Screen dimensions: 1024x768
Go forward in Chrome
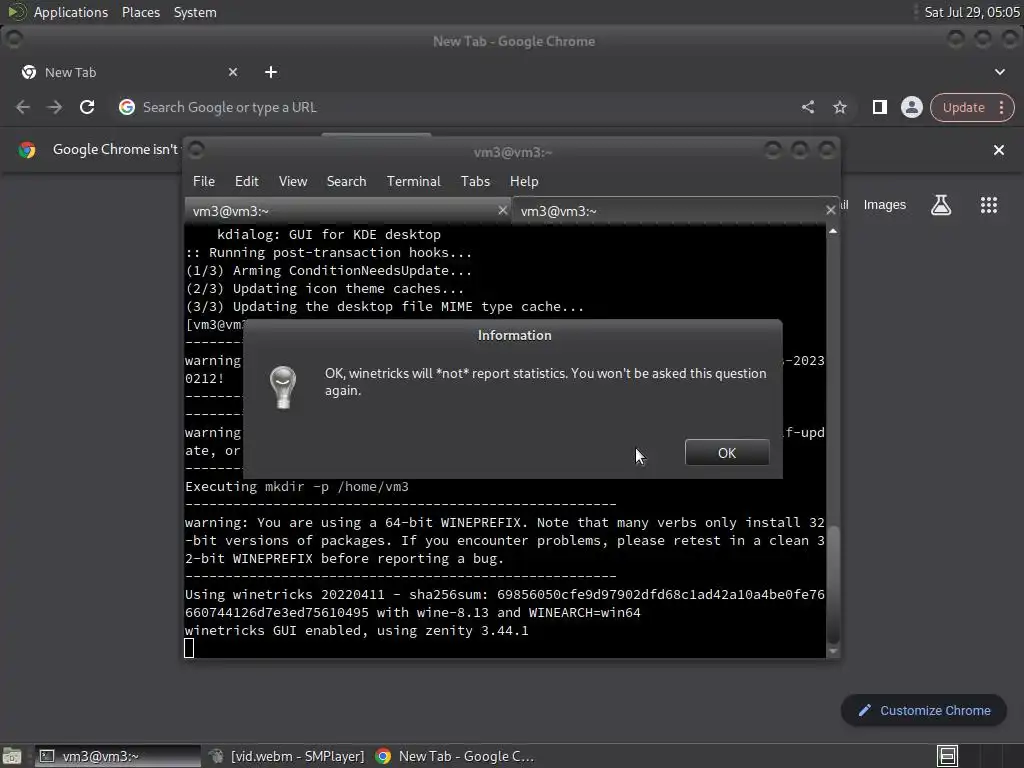(55, 107)
